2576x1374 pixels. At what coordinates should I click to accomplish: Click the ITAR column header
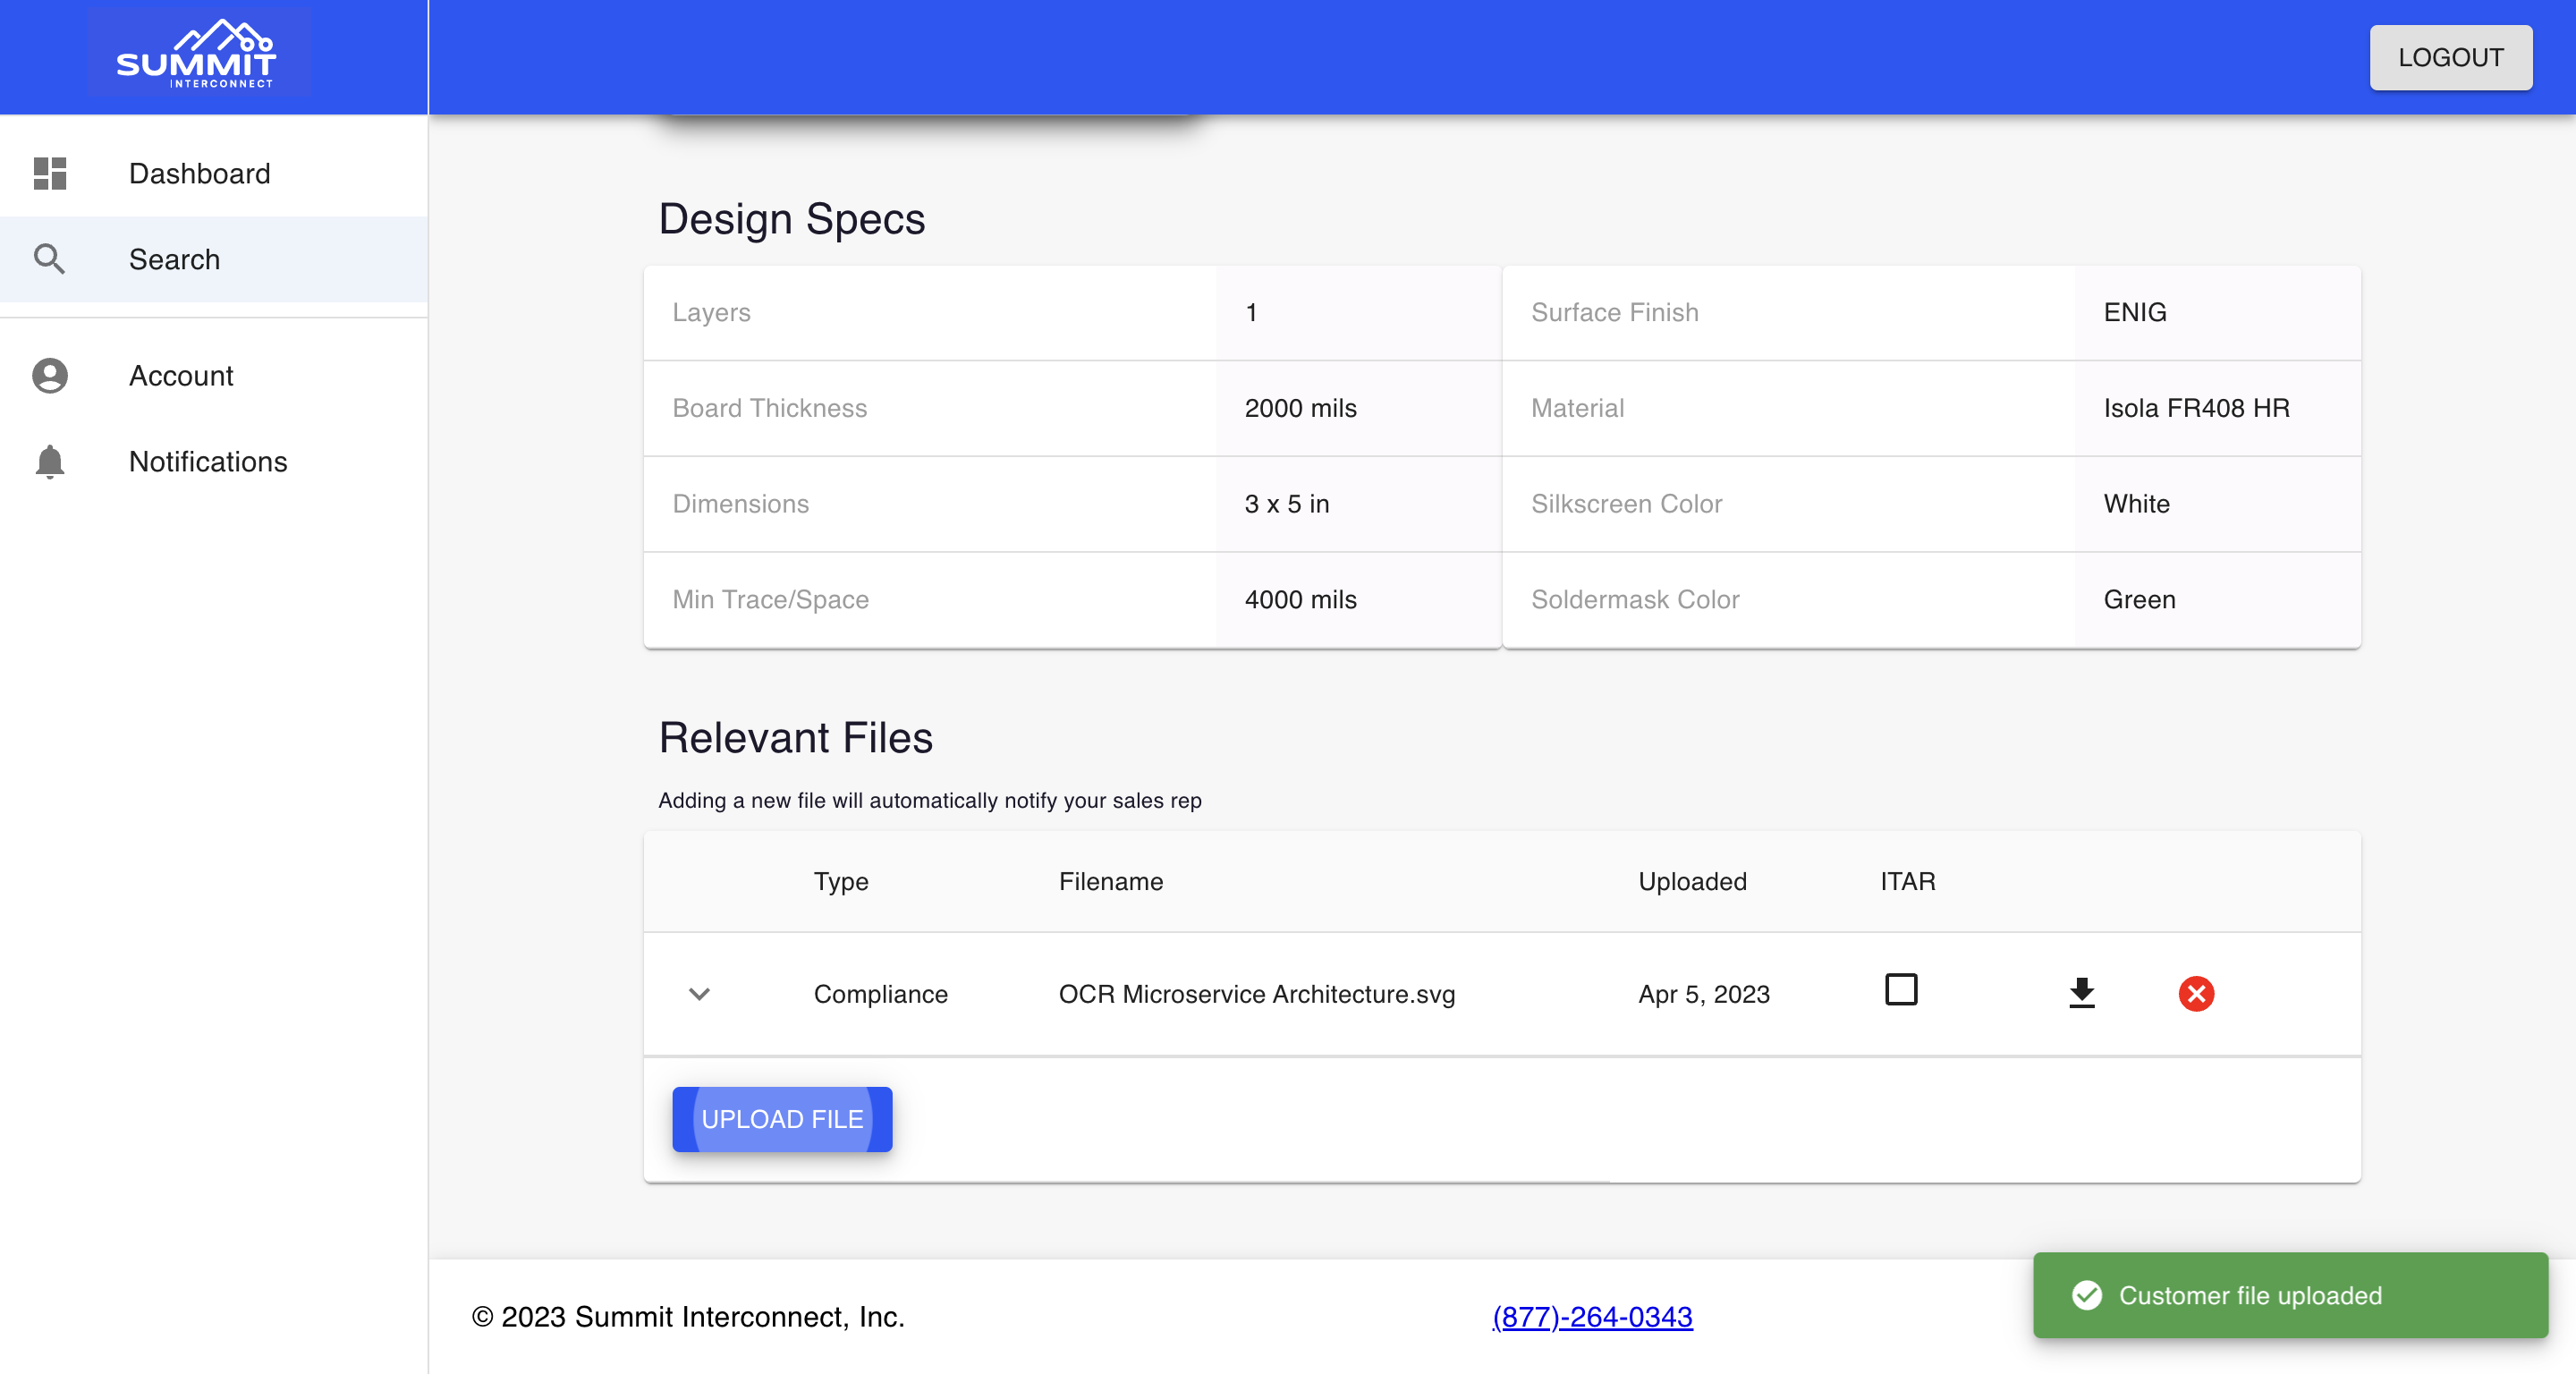(x=1908, y=881)
